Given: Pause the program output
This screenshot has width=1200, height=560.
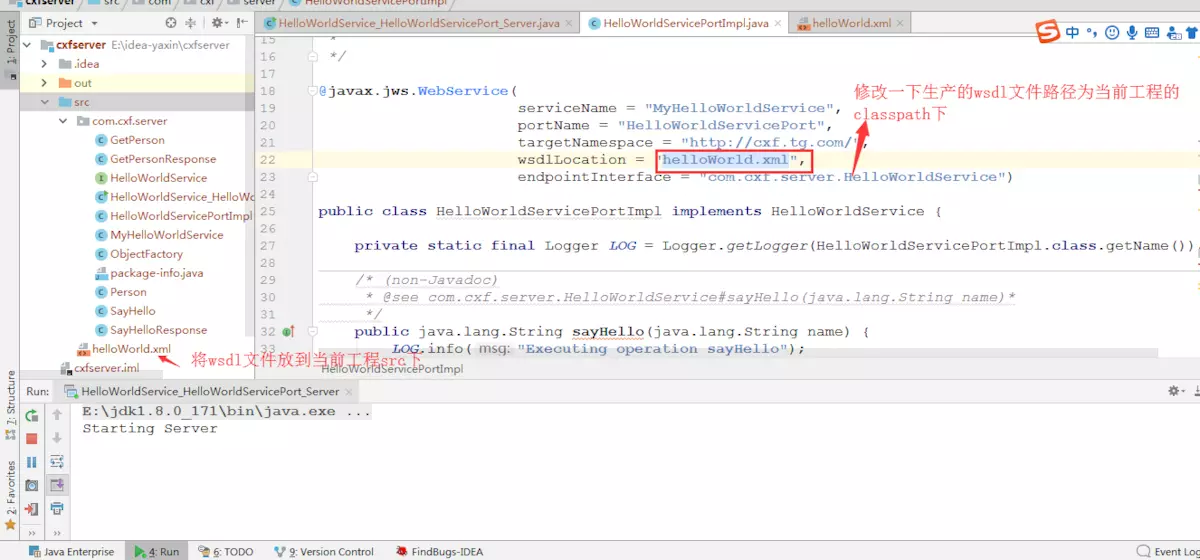Looking at the screenshot, I should click(x=32, y=462).
